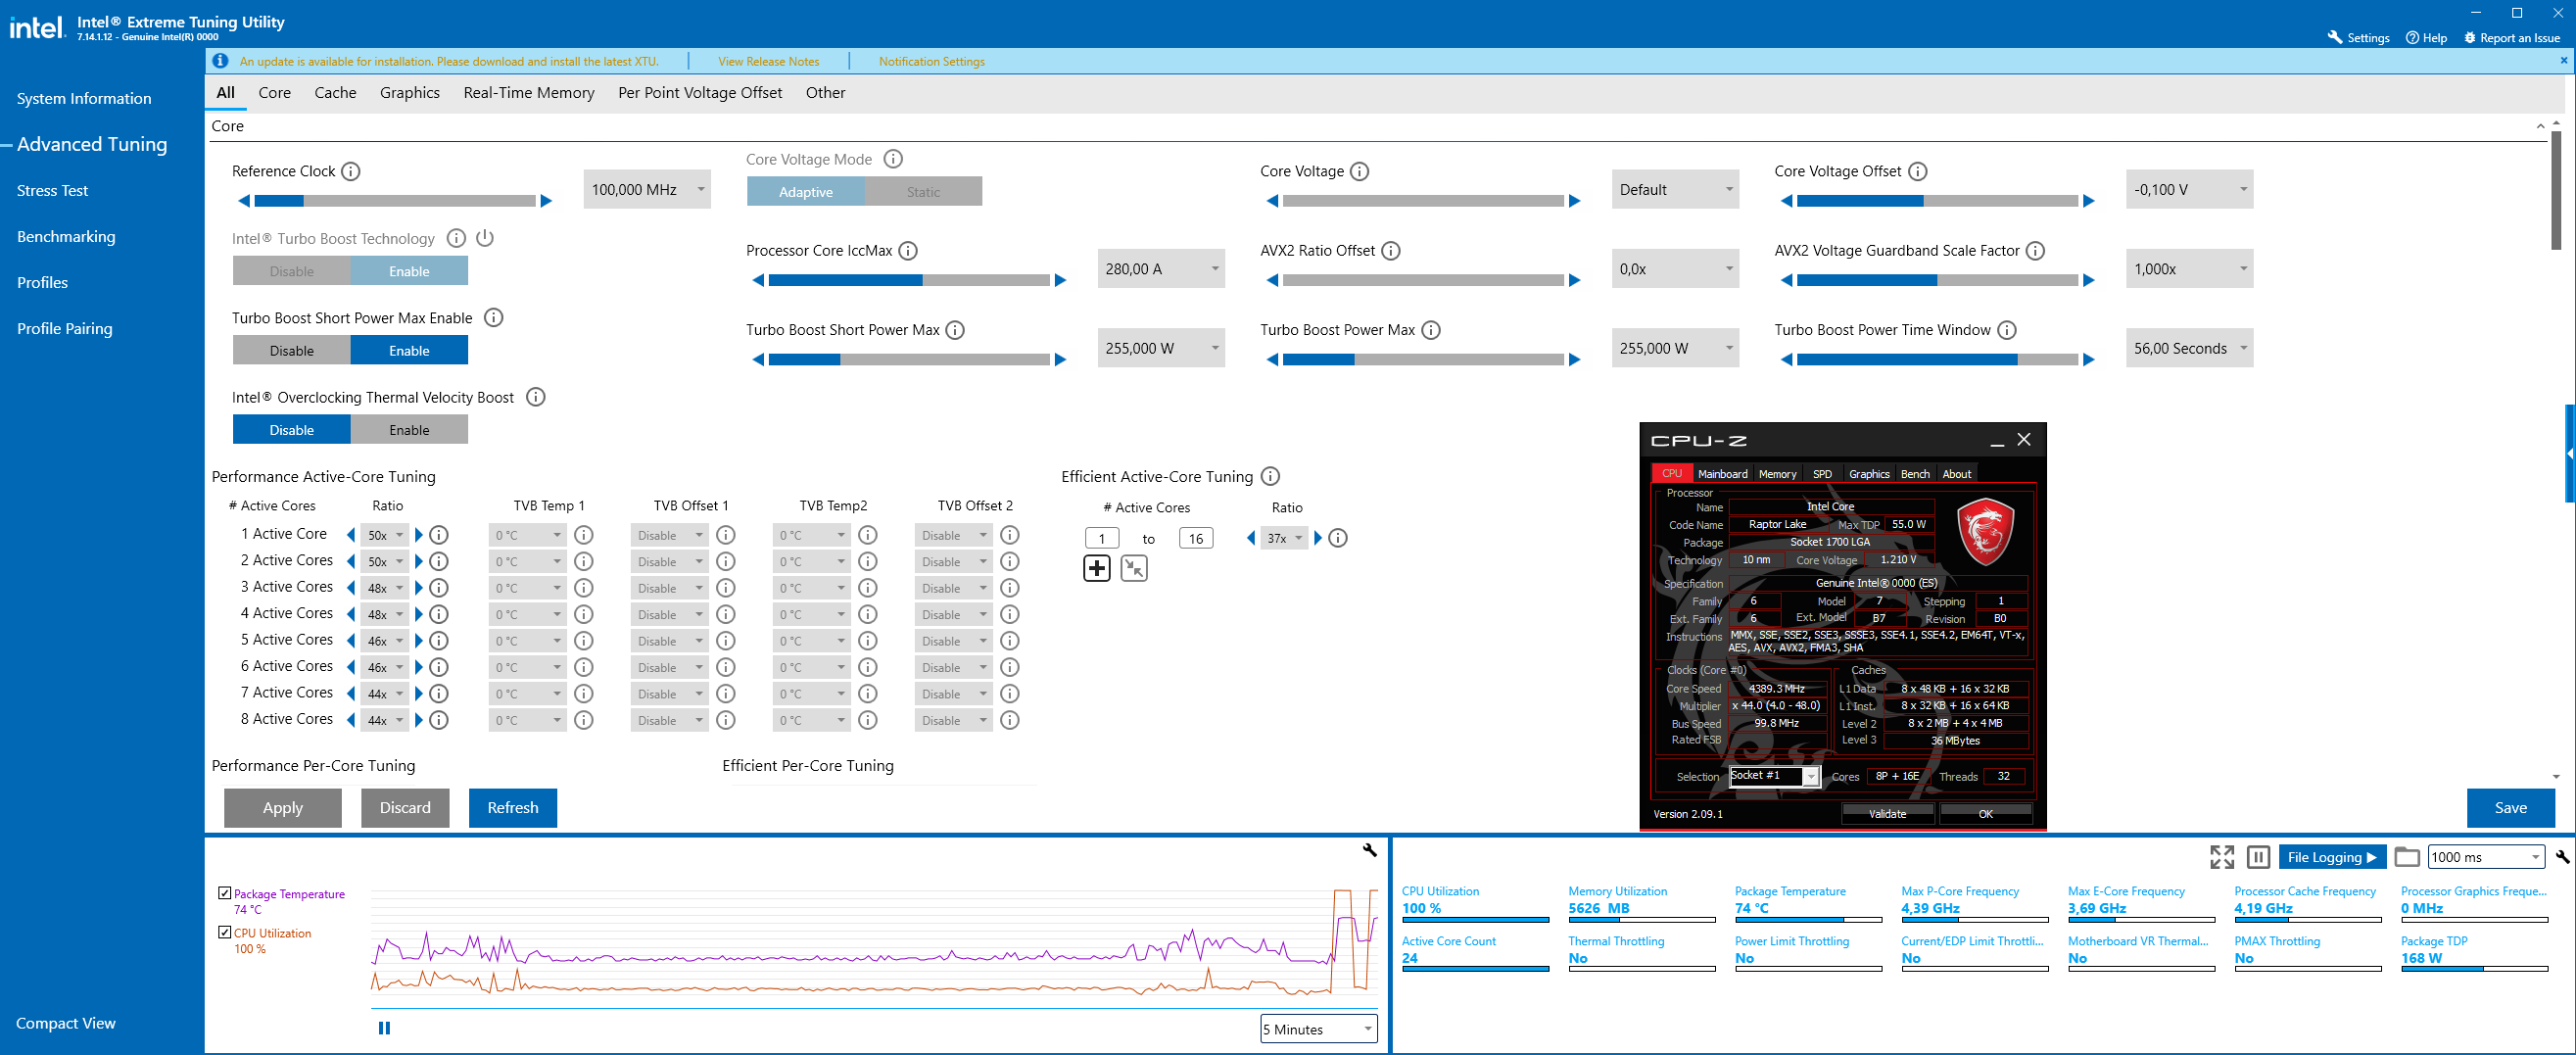Click the Reference Clock info icon
This screenshot has width=2576, height=1055.
pos(350,171)
